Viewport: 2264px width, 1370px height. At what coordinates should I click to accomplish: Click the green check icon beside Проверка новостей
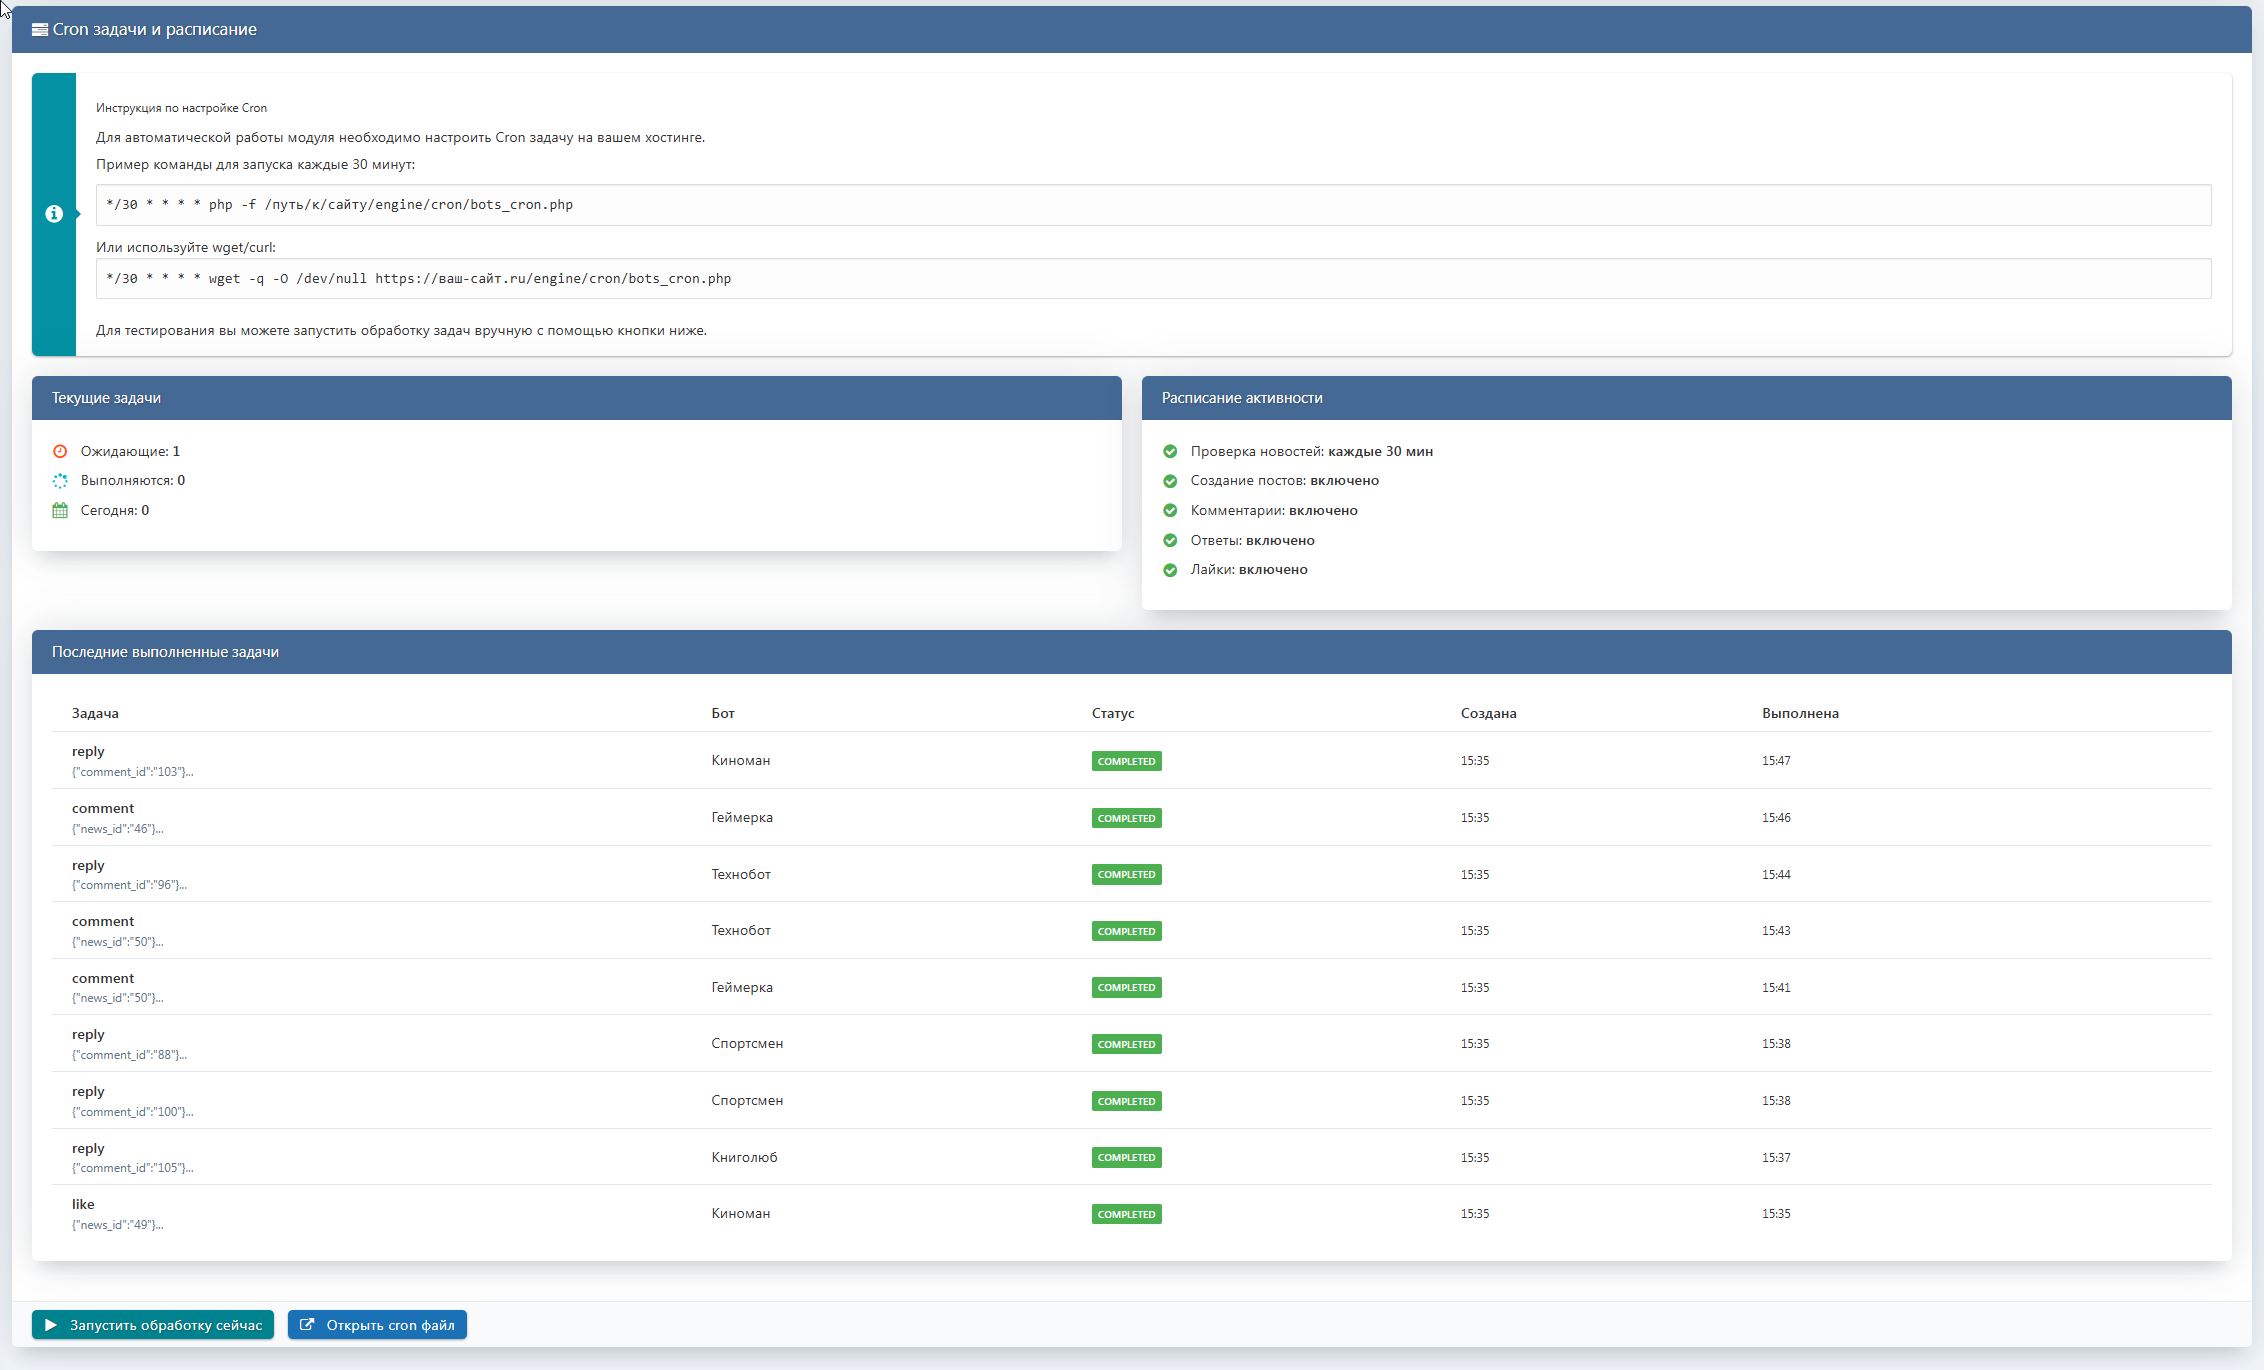point(1170,451)
